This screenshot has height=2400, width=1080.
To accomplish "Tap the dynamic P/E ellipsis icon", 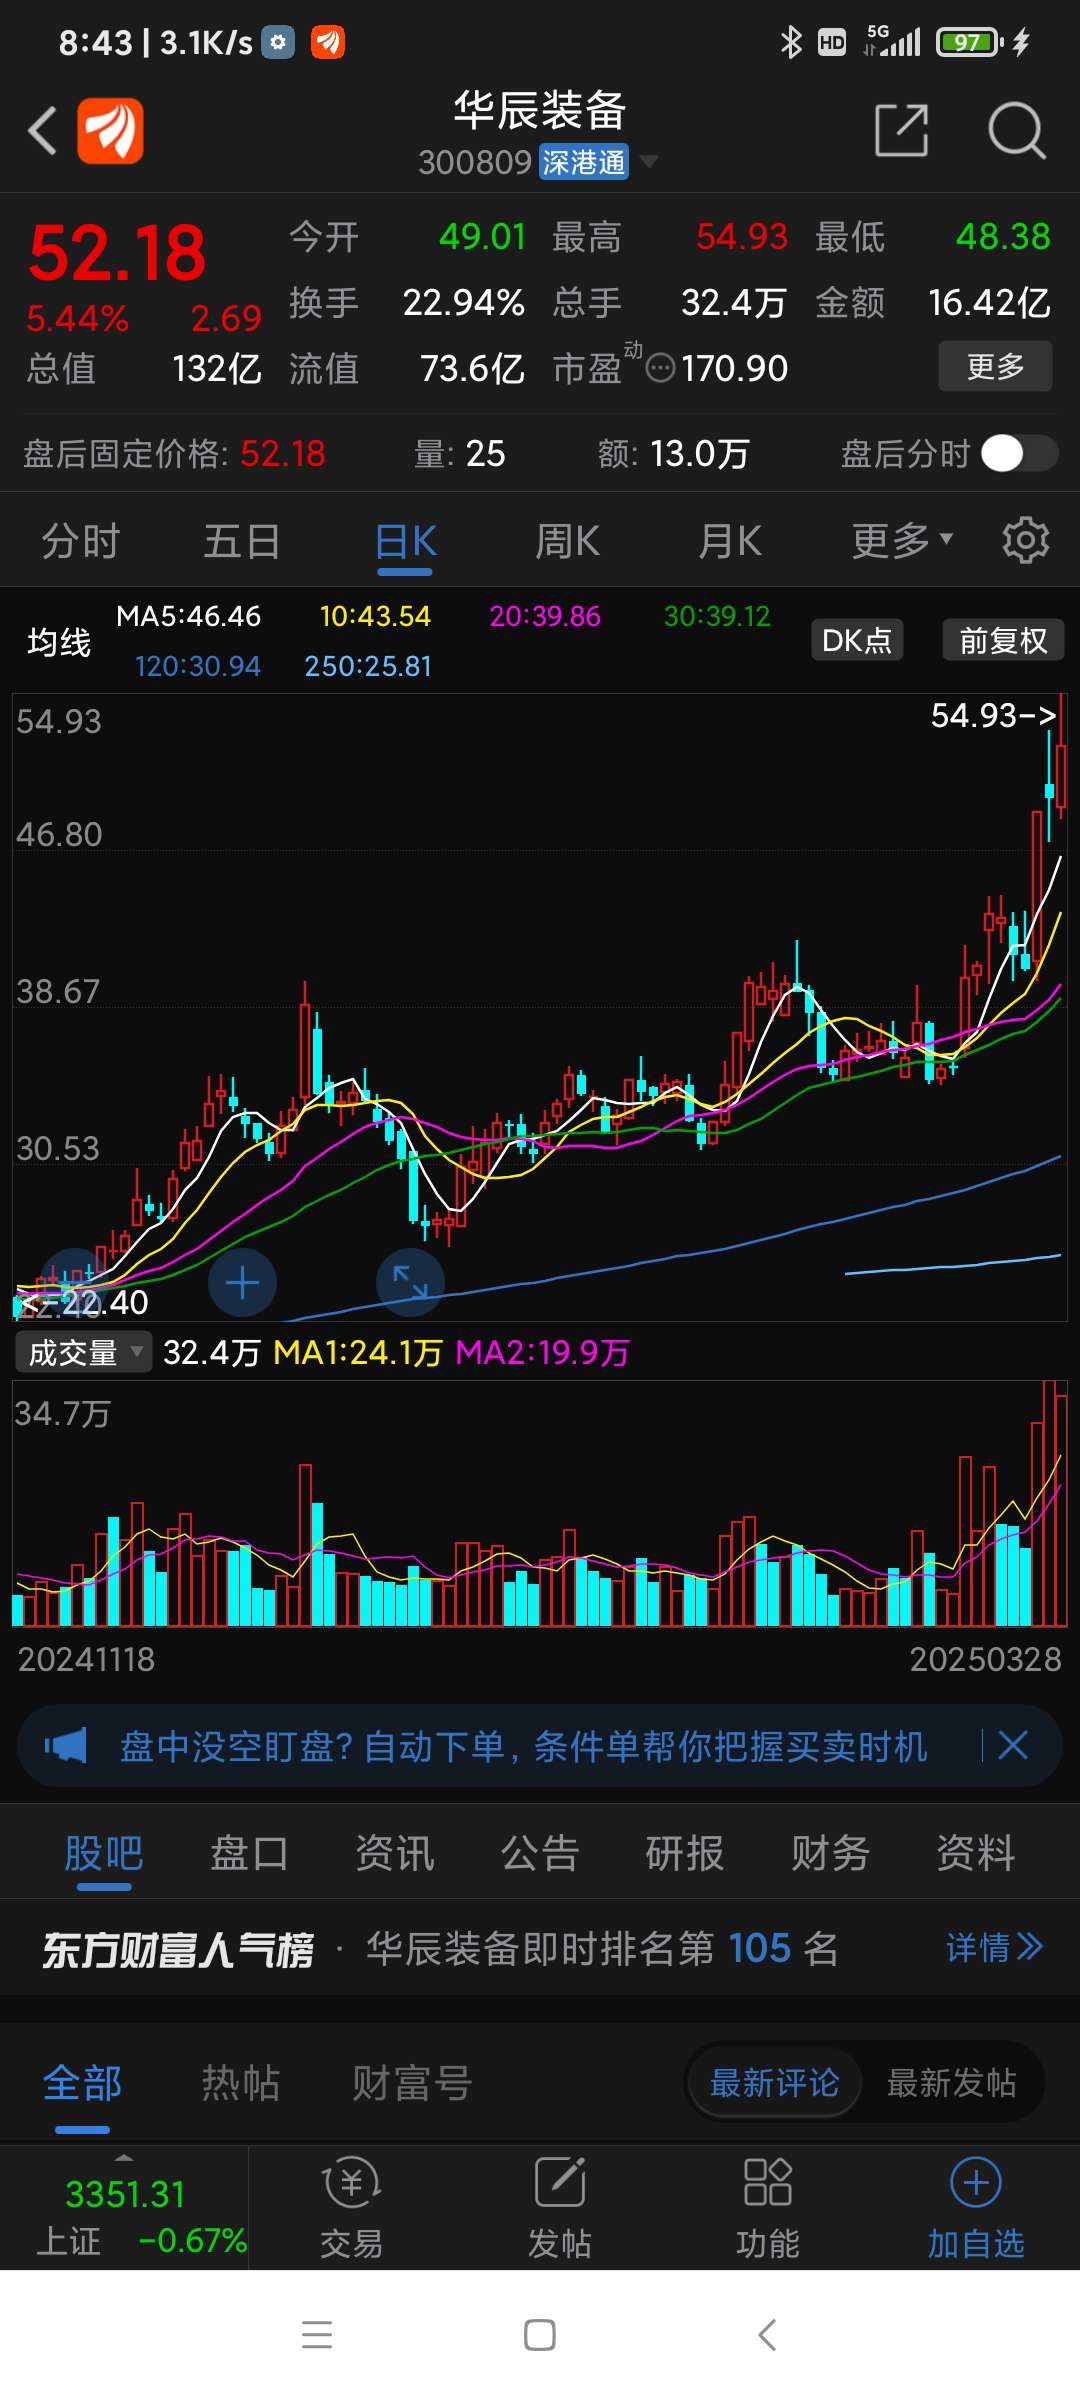I will pyautogui.click(x=661, y=369).
